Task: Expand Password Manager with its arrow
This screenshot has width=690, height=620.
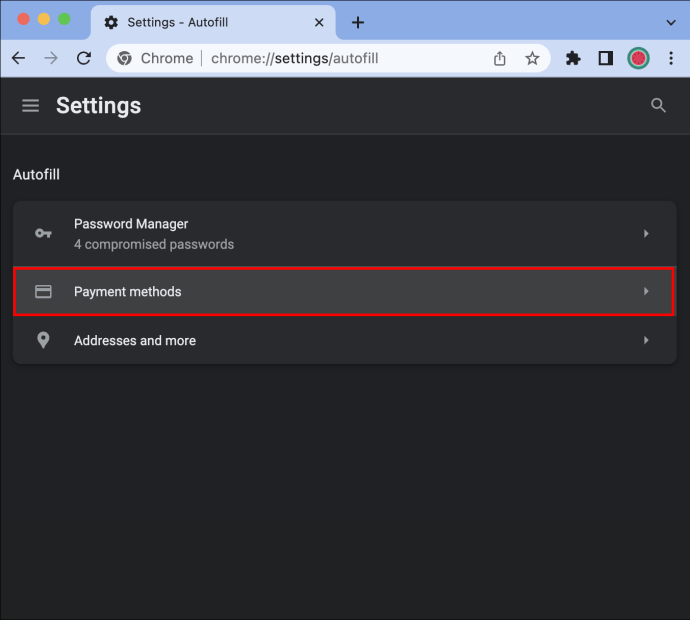Action: tap(646, 233)
